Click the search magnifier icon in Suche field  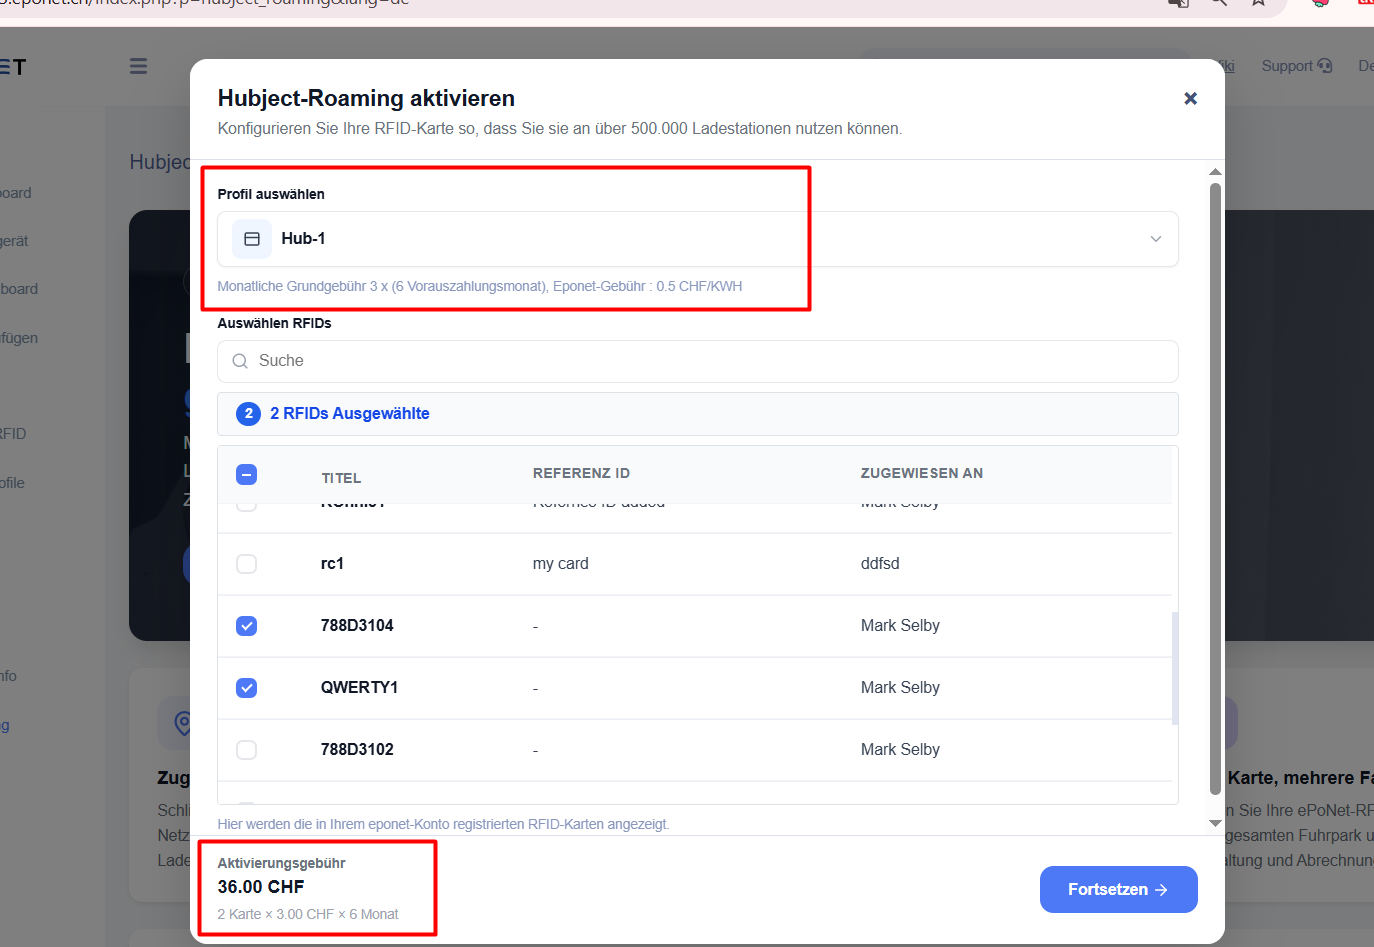[x=240, y=361]
